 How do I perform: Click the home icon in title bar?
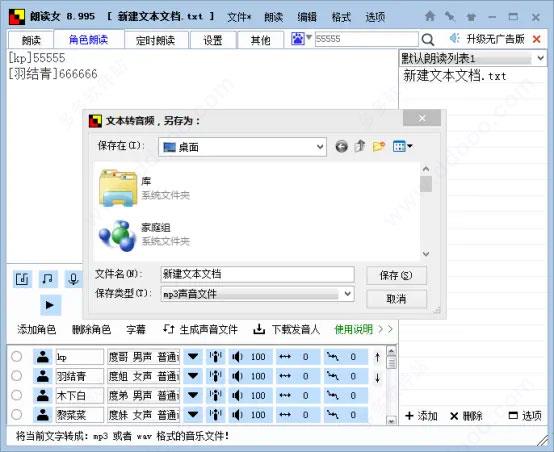[x=430, y=16]
